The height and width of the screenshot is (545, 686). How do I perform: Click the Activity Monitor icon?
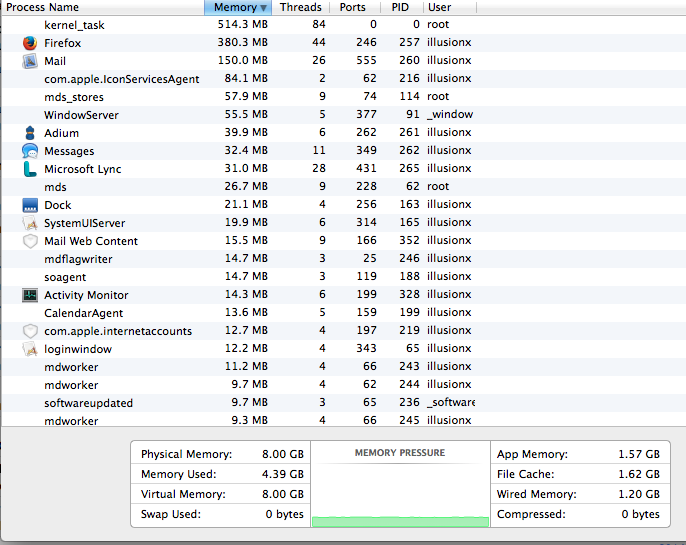click(30, 295)
